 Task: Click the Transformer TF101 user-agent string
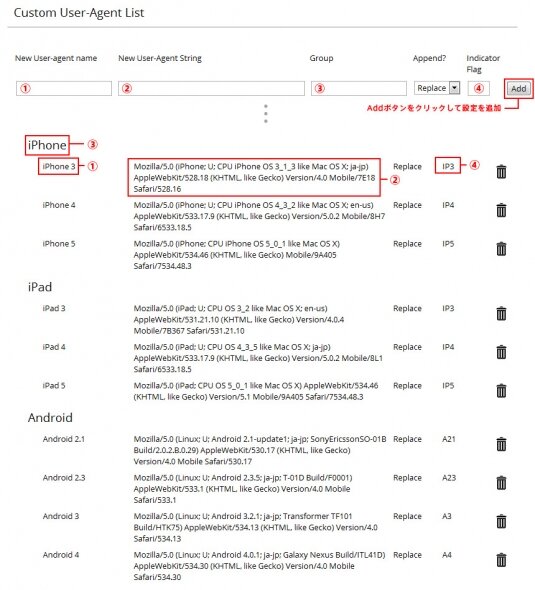[x=255, y=528]
